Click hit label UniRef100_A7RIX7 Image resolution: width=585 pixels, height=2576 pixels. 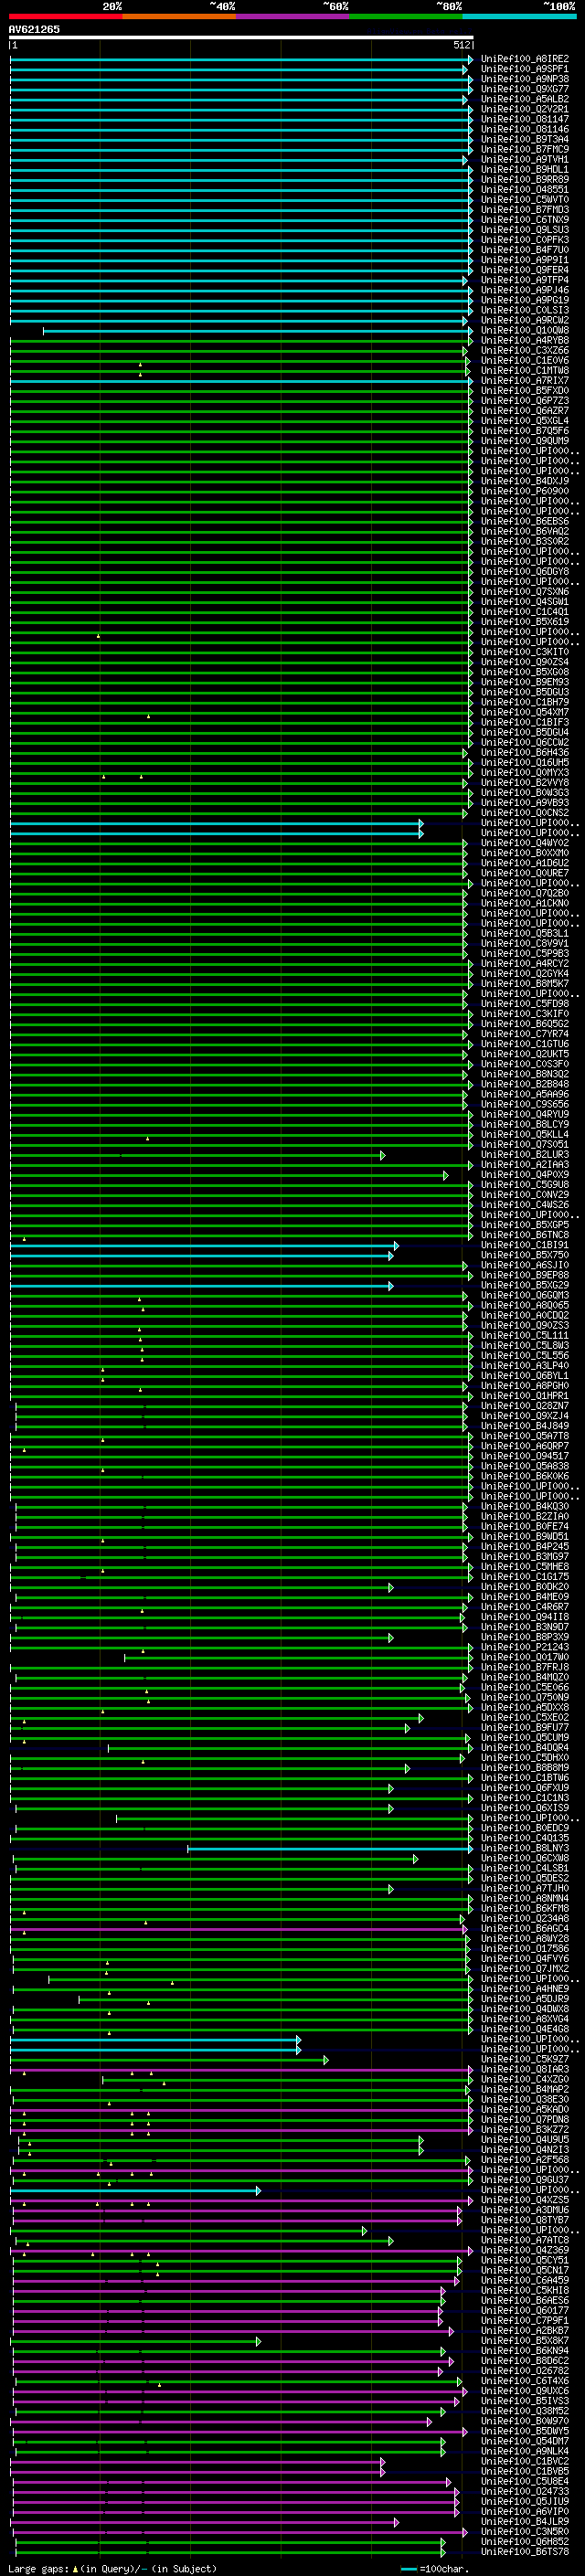coord(525,380)
